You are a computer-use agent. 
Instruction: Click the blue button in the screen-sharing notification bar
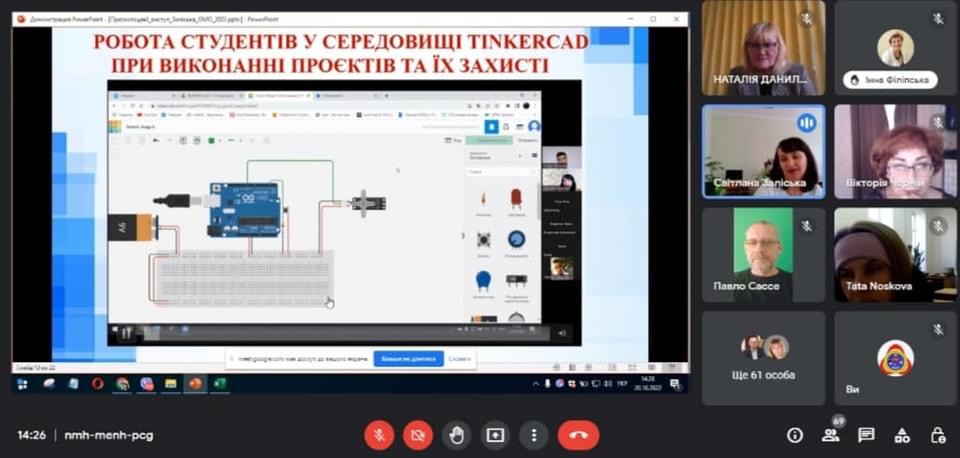[x=408, y=358]
